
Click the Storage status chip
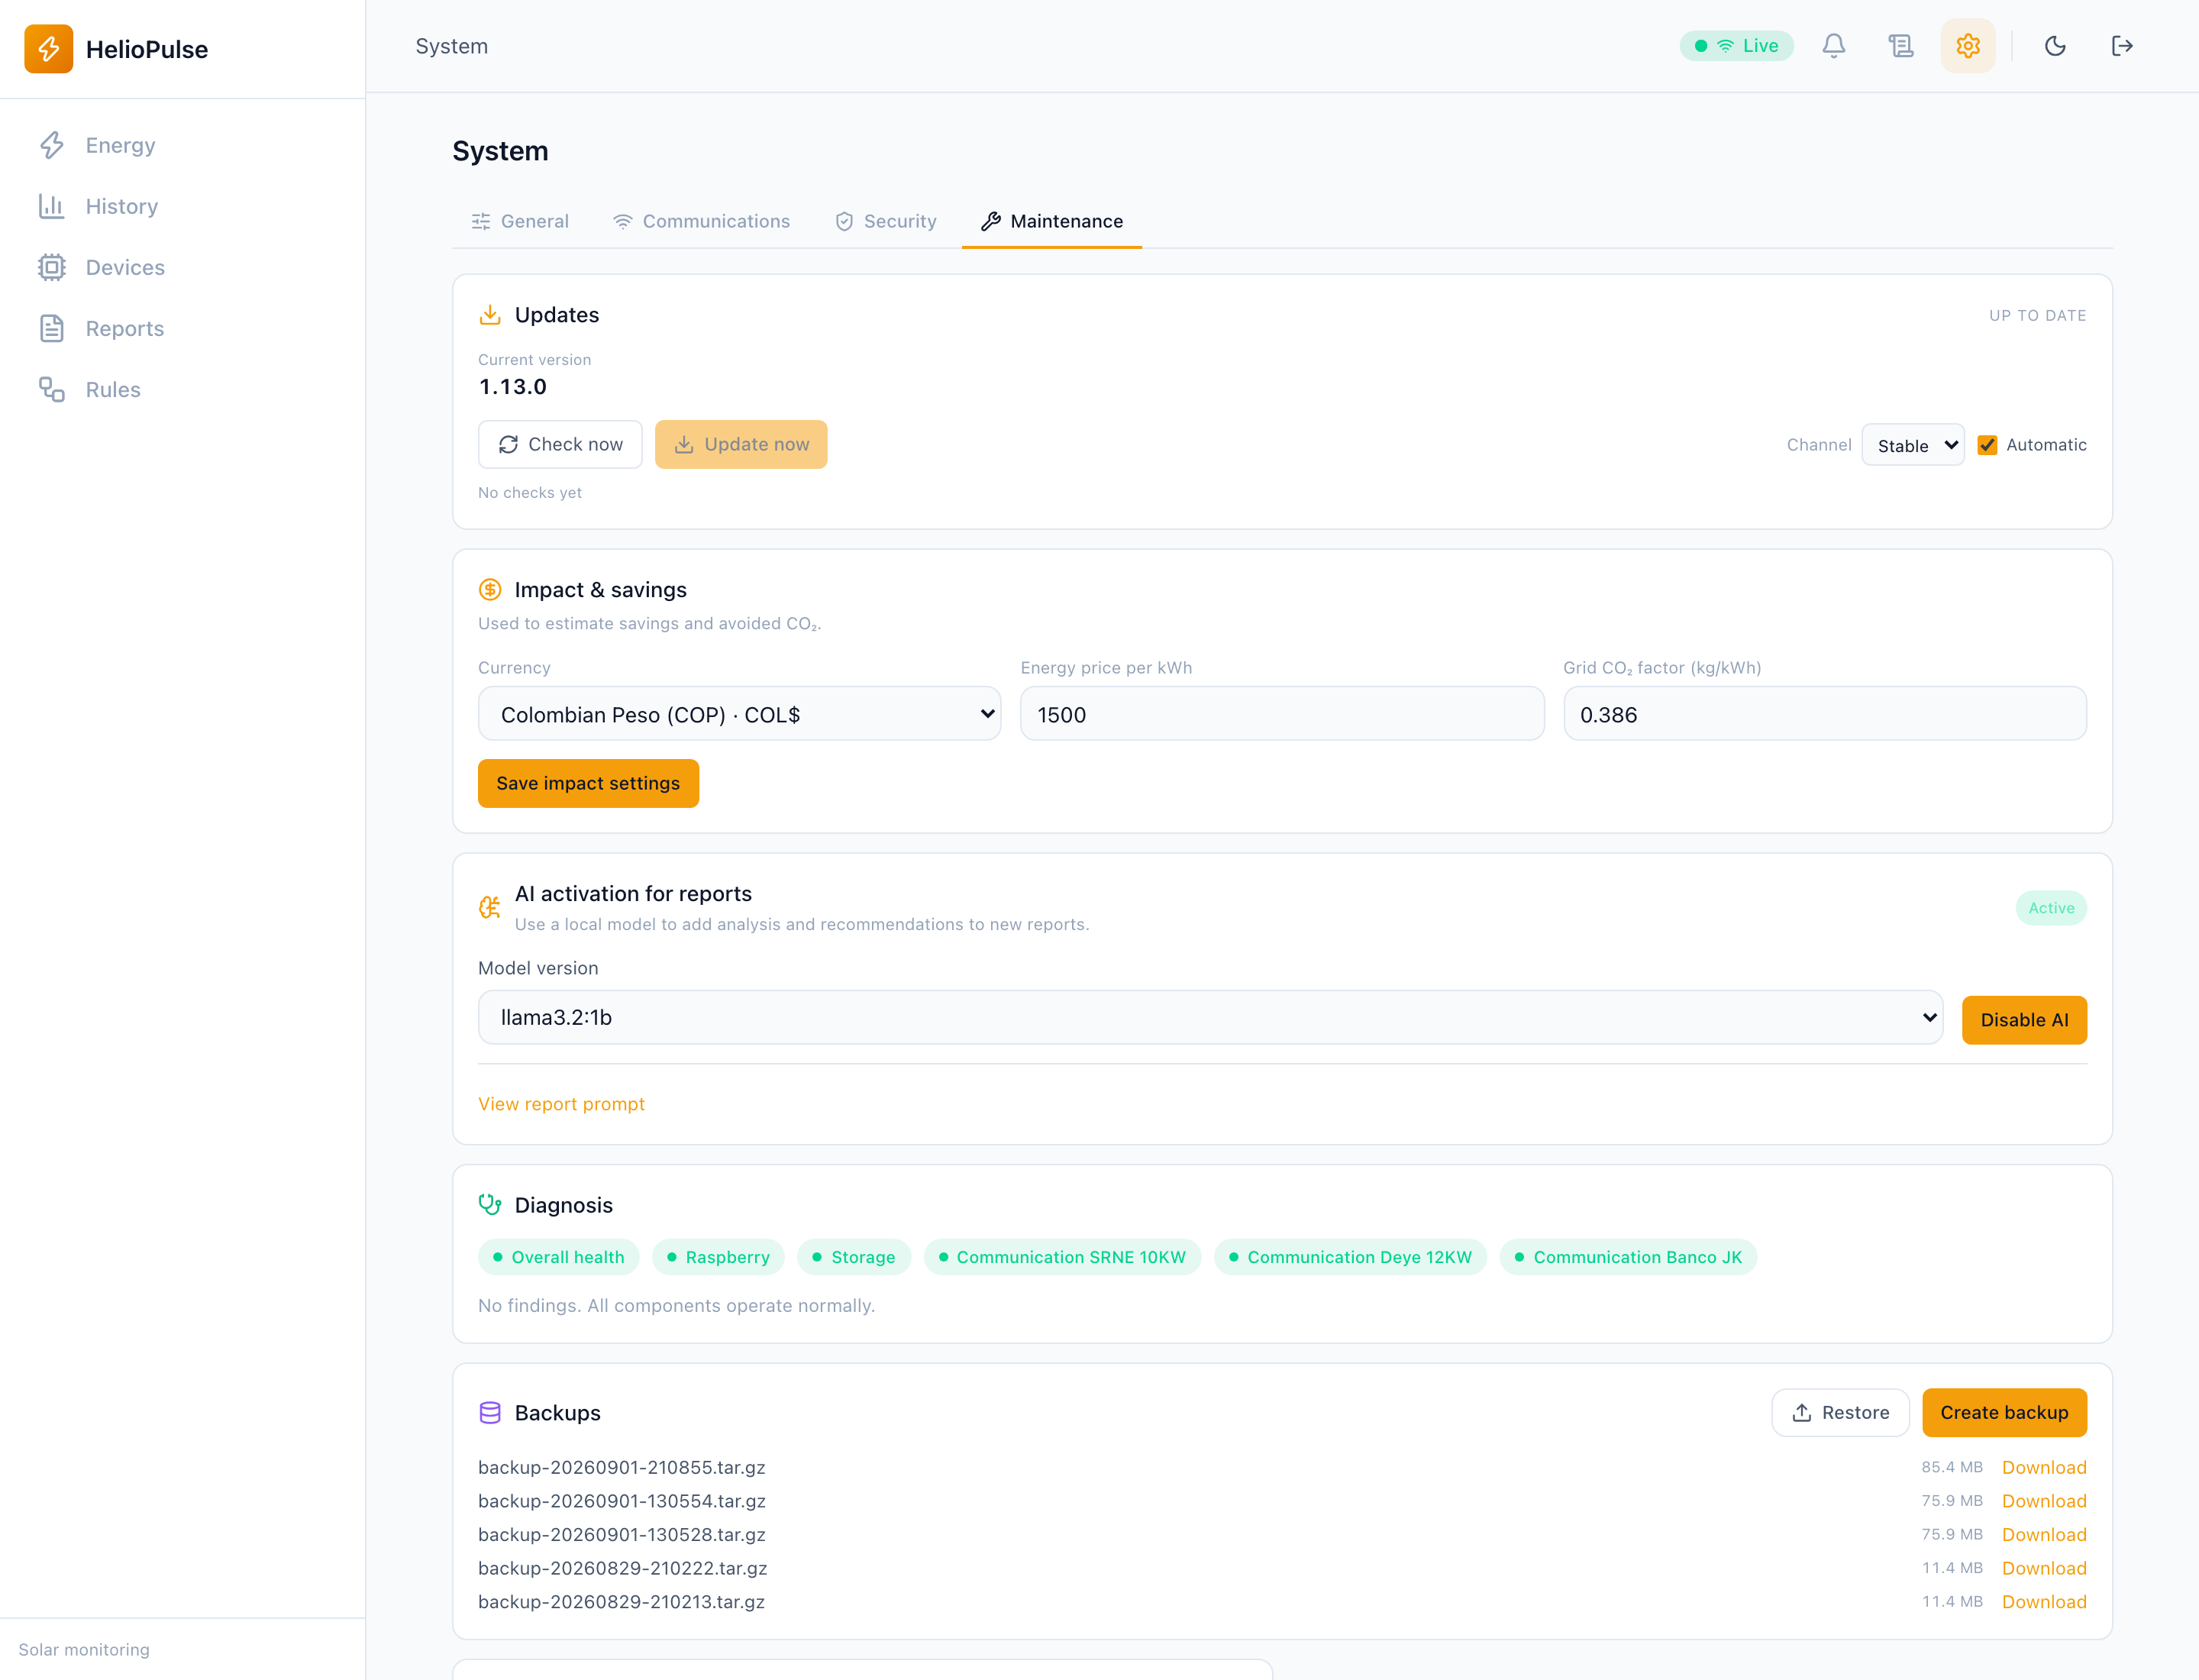pyautogui.click(x=854, y=1257)
